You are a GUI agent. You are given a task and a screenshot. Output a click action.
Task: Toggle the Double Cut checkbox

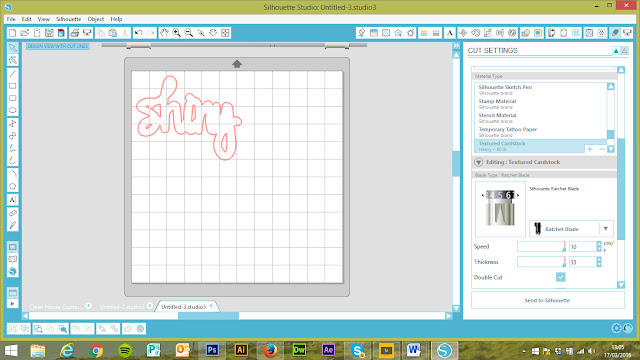click(x=560, y=277)
